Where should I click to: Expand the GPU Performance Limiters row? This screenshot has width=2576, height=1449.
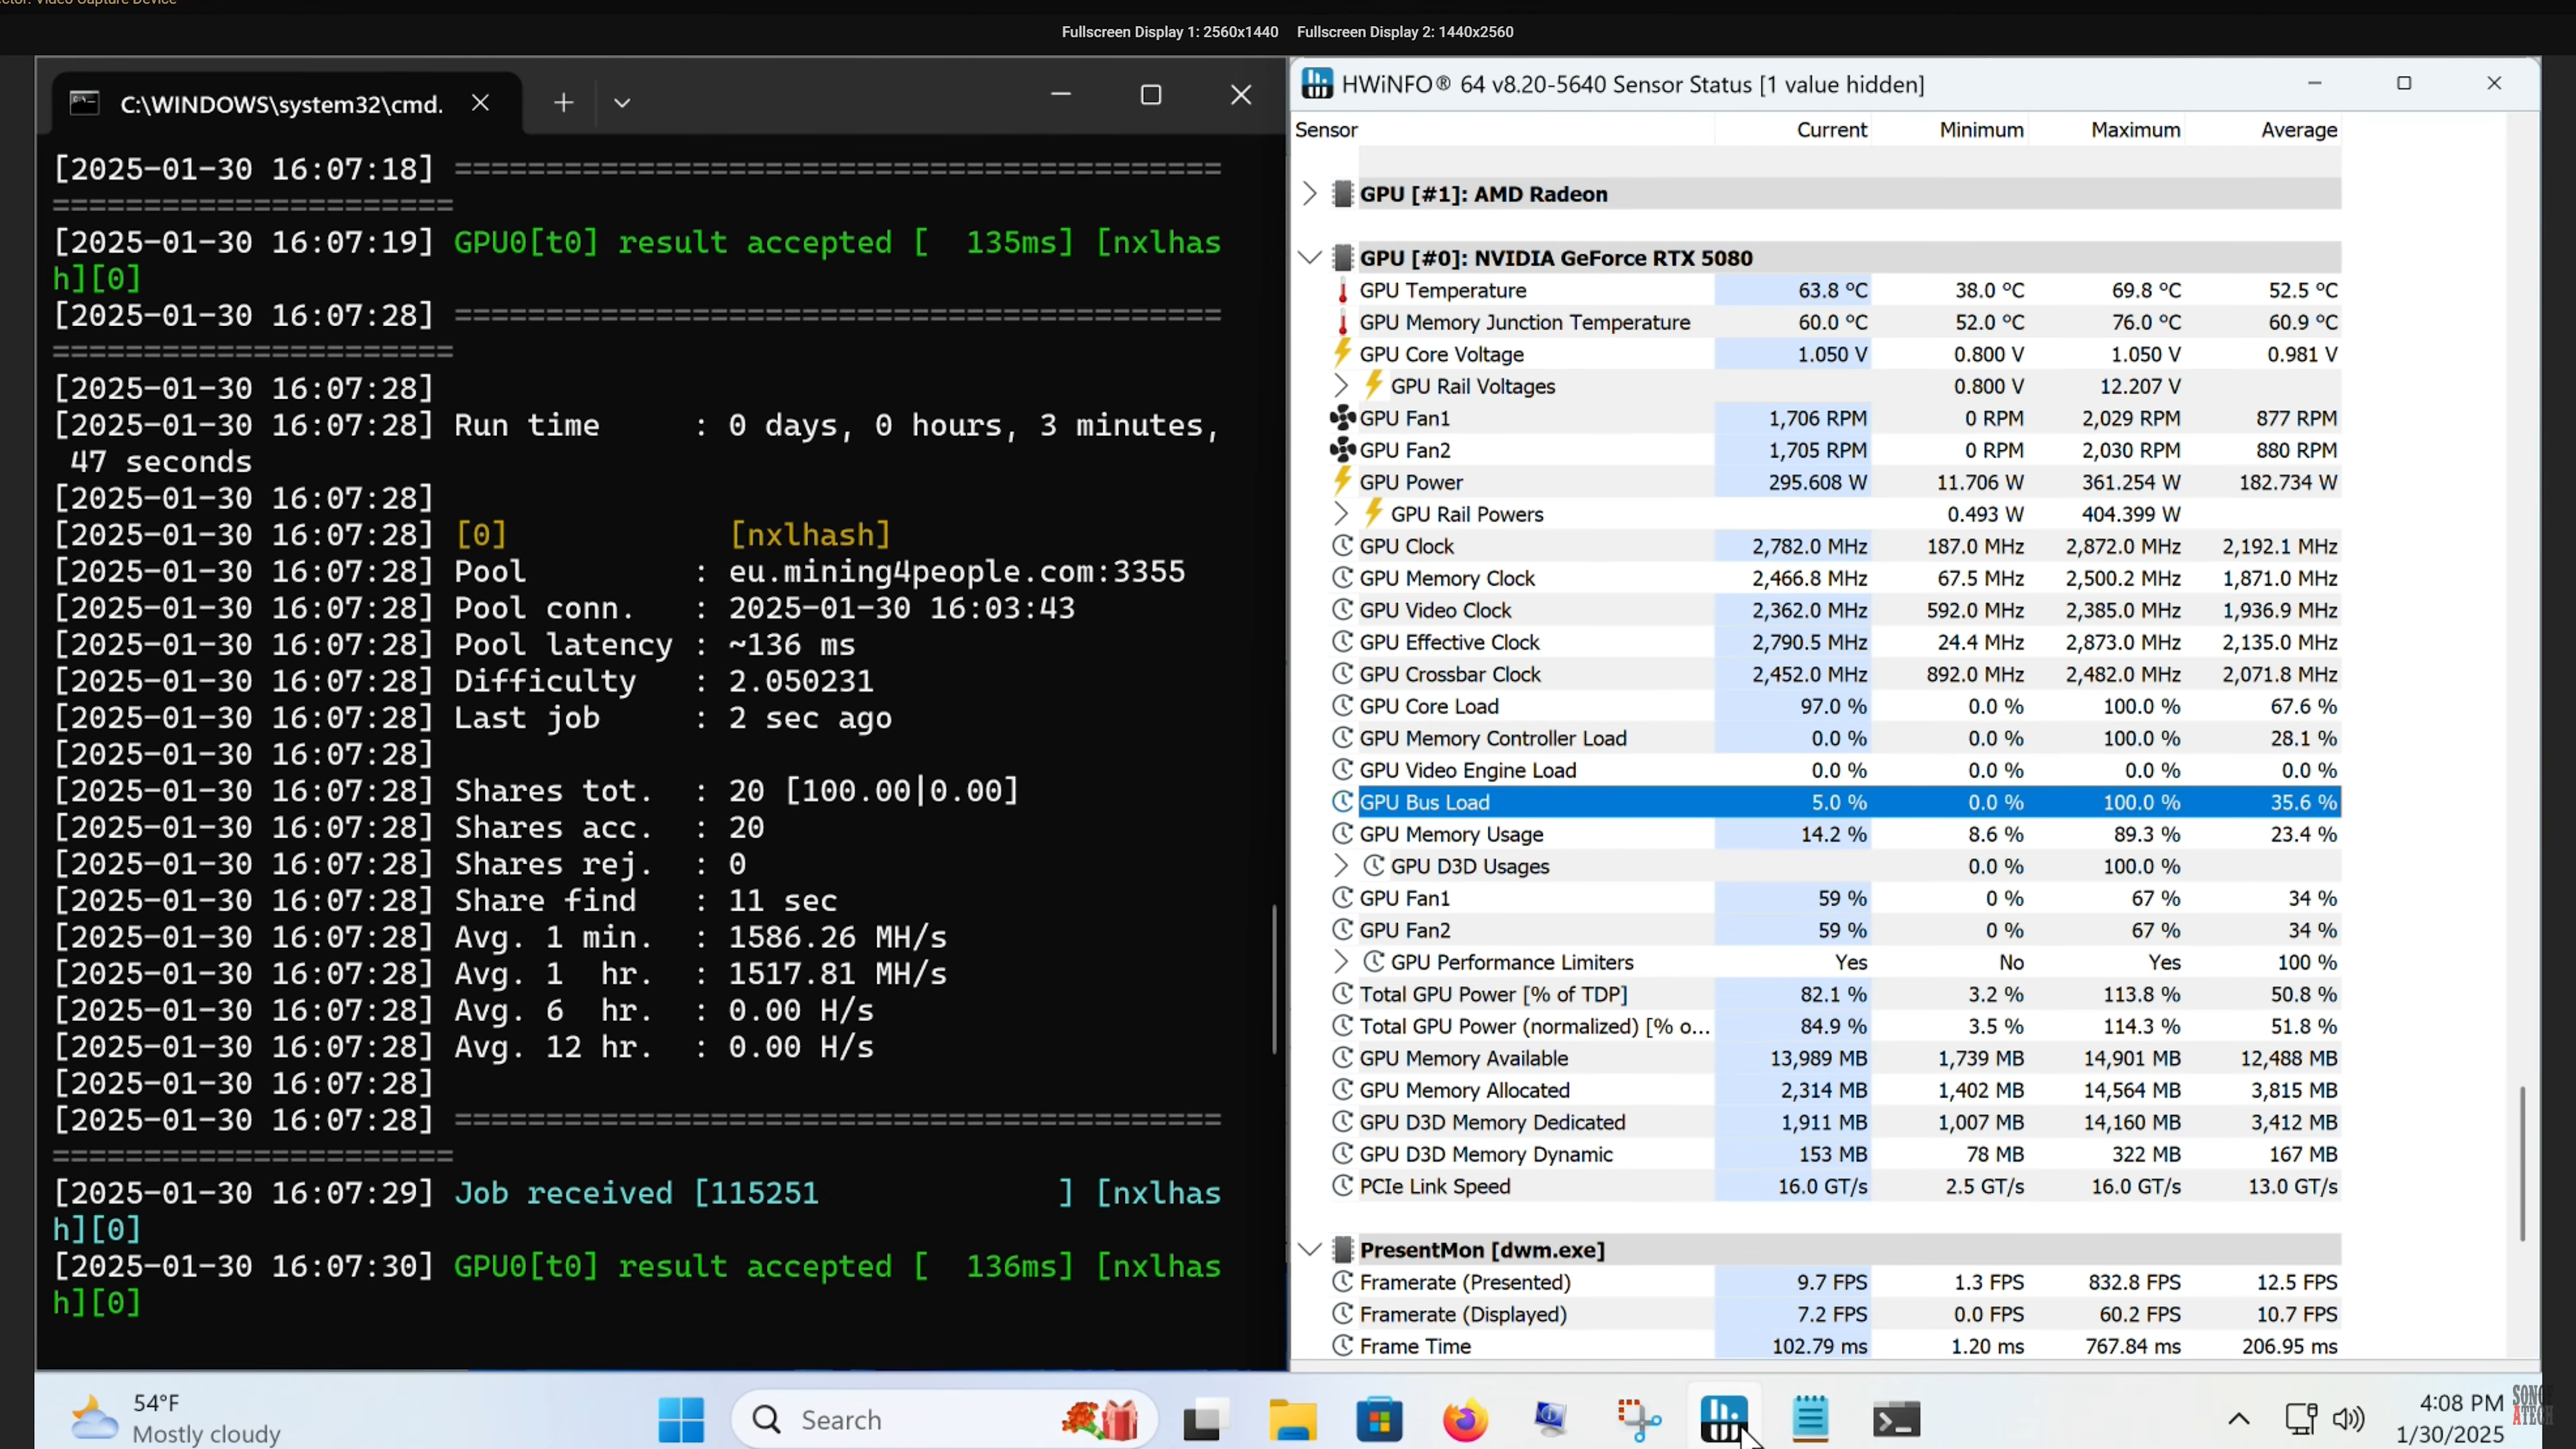coord(1341,962)
